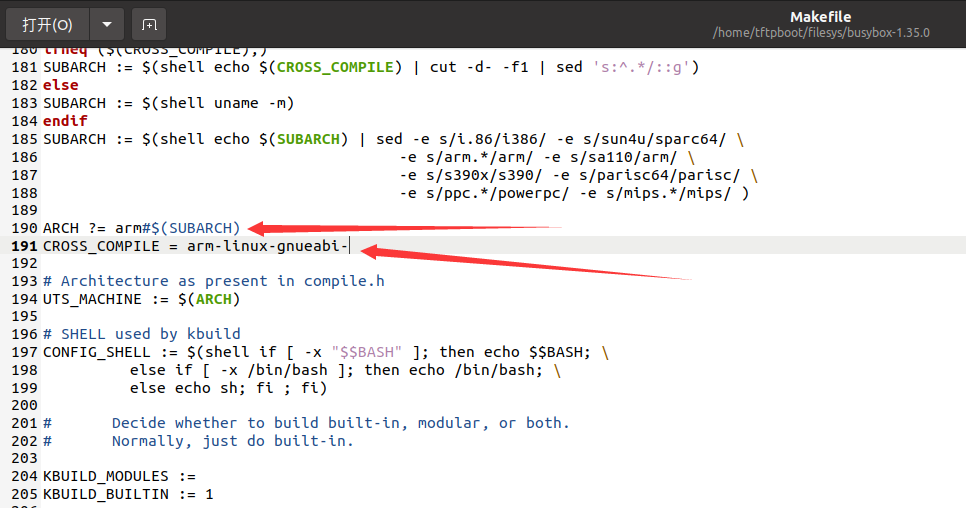Screen dimensions: 966x508
Task: Click the 'endif' keyword on line 184
Action: click(x=65, y=121)
